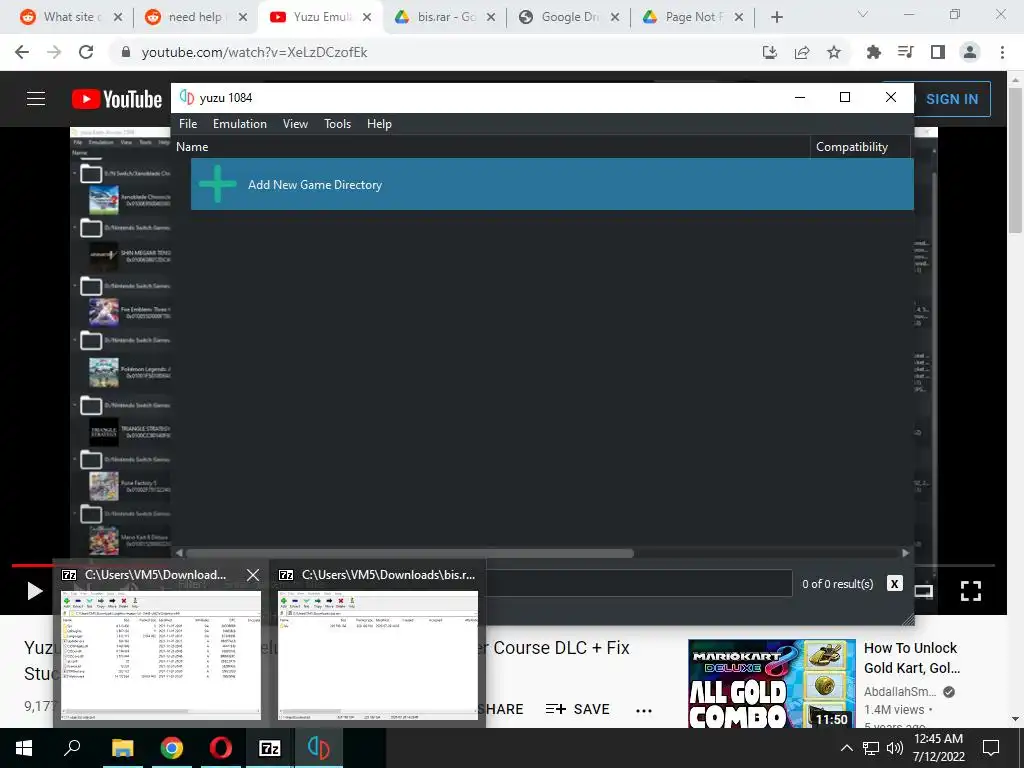Open File Explorer from the taskbar
Image resolution: width=1024 pixels, height=768 pixels.
point(122,748)
